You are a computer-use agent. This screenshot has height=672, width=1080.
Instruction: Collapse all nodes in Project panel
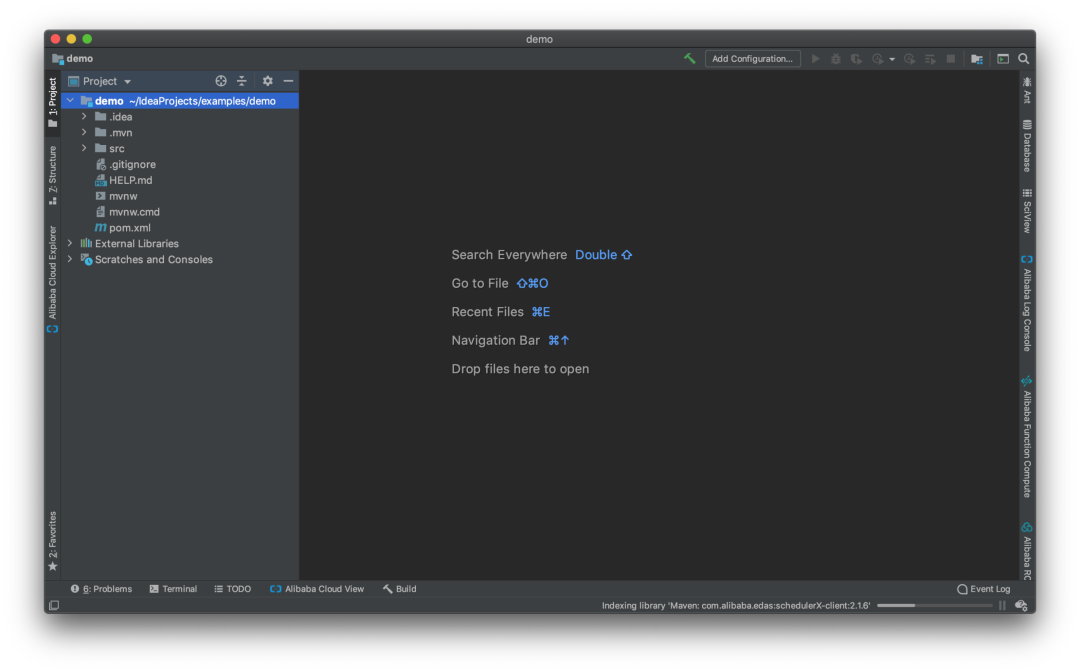click(x=241, y=81)
